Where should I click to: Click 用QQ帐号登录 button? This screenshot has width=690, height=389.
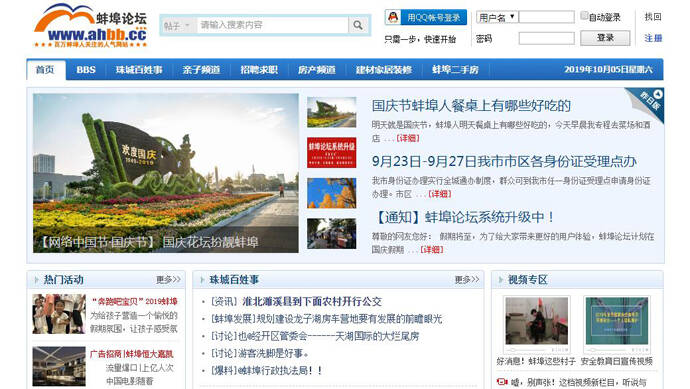click(426, 17)
